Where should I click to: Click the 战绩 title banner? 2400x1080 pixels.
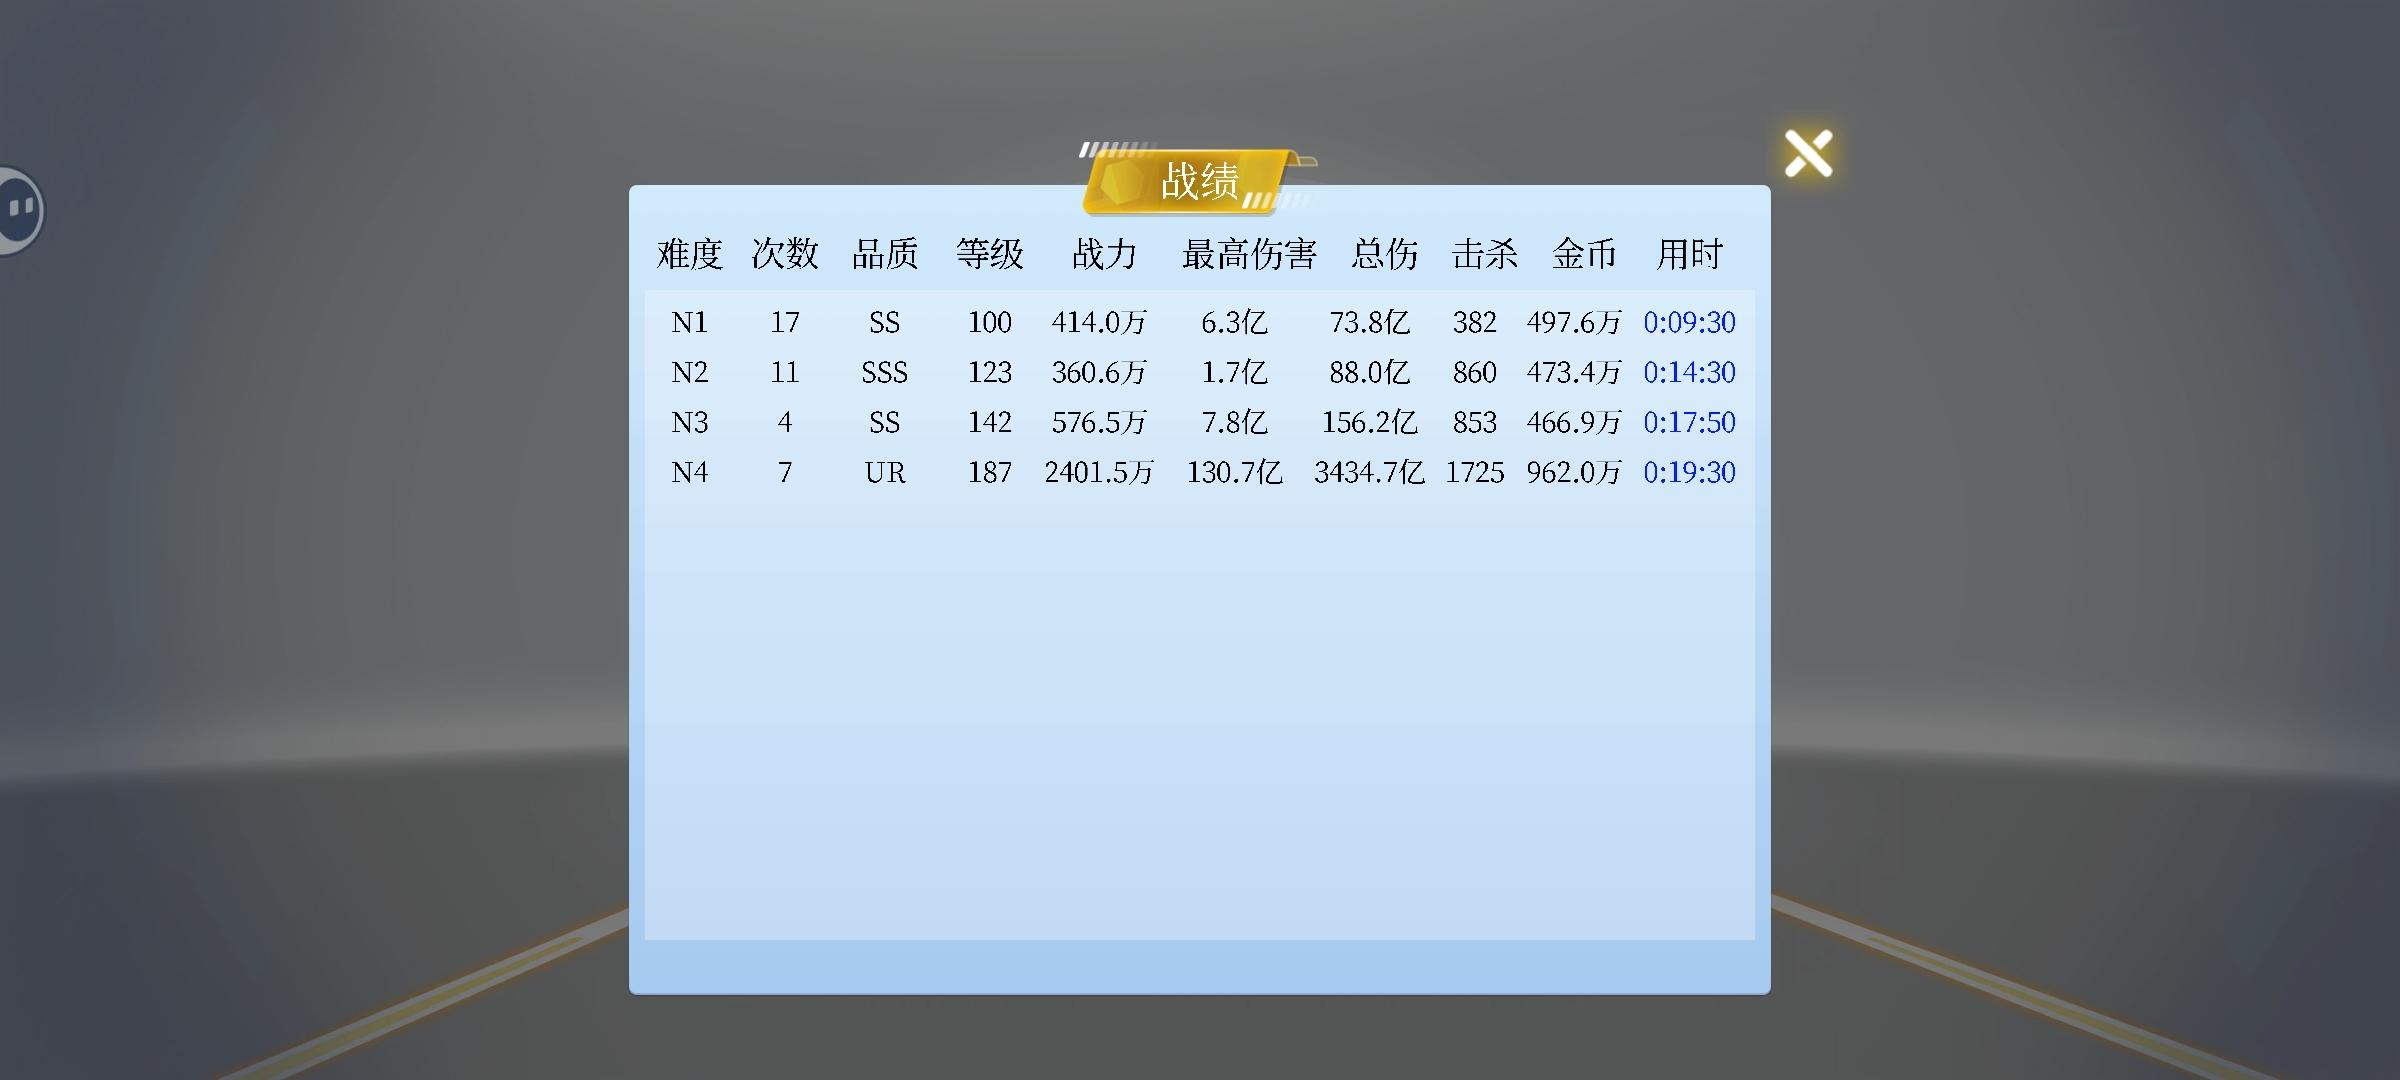pos(1199,181)
